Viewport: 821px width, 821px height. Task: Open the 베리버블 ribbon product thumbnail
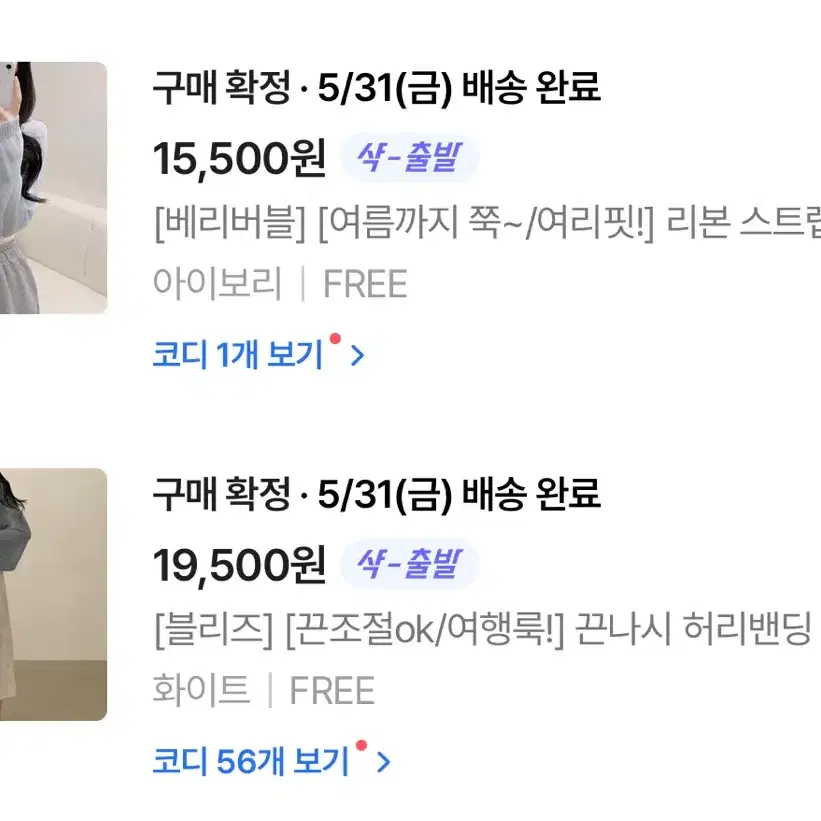click(x=53, y=188)
